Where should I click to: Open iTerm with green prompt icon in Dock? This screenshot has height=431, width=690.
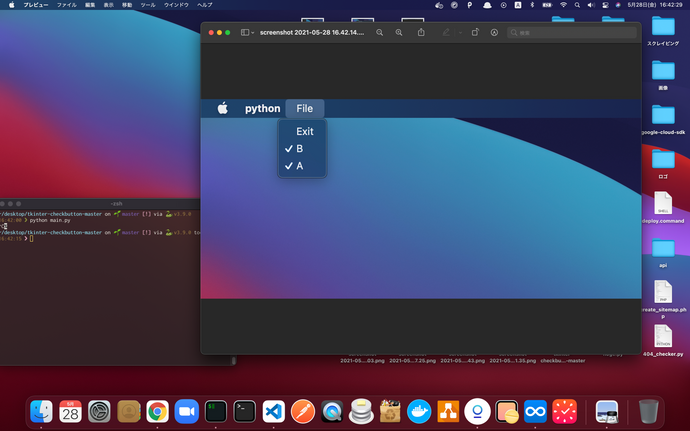(x=216, y=412)
